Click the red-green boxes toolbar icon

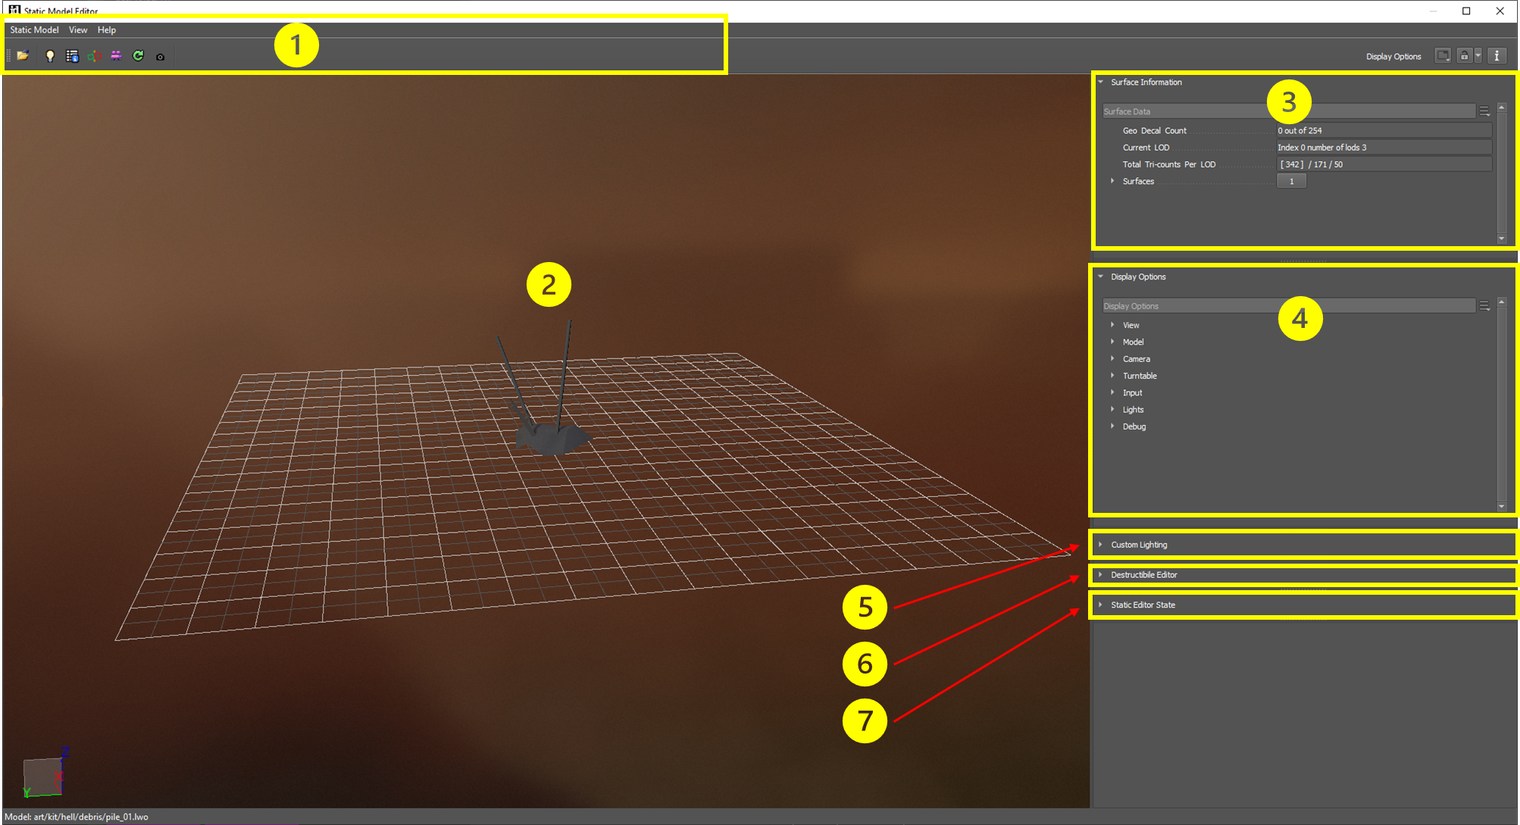(x=94, y=56)
